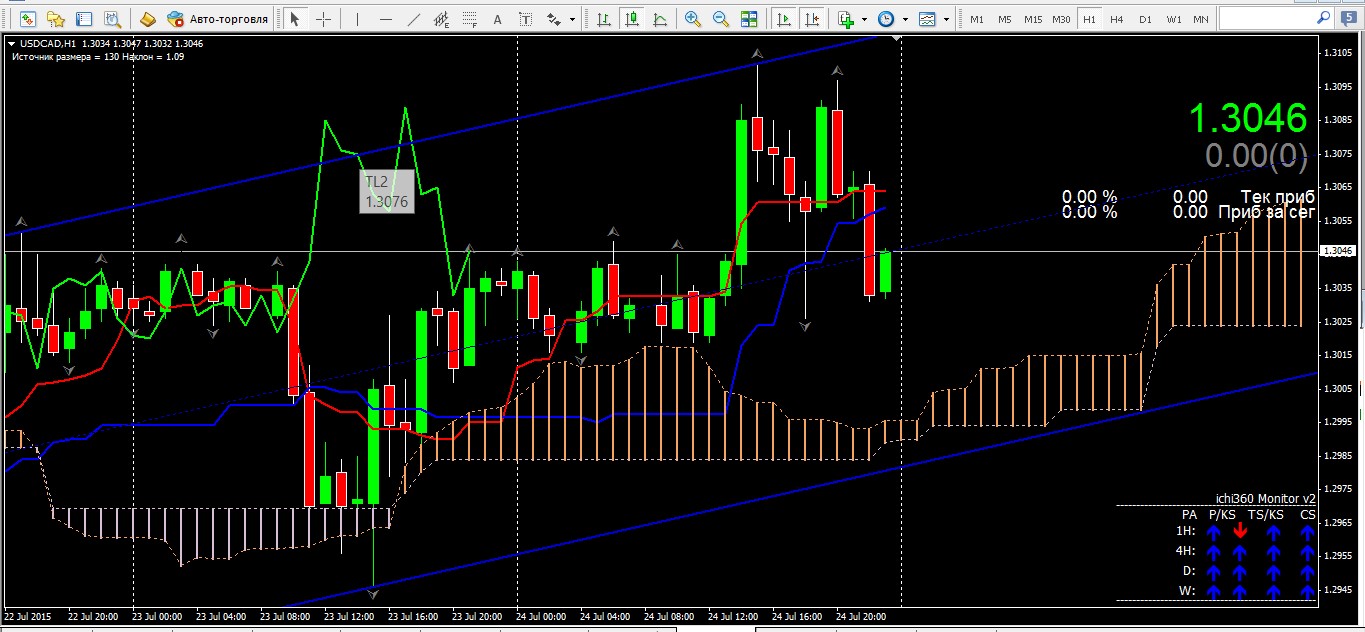Click the '23 Jul 08:00' time axis label
This screenshot has width=1365, height=632.
[x=285, y=617]
